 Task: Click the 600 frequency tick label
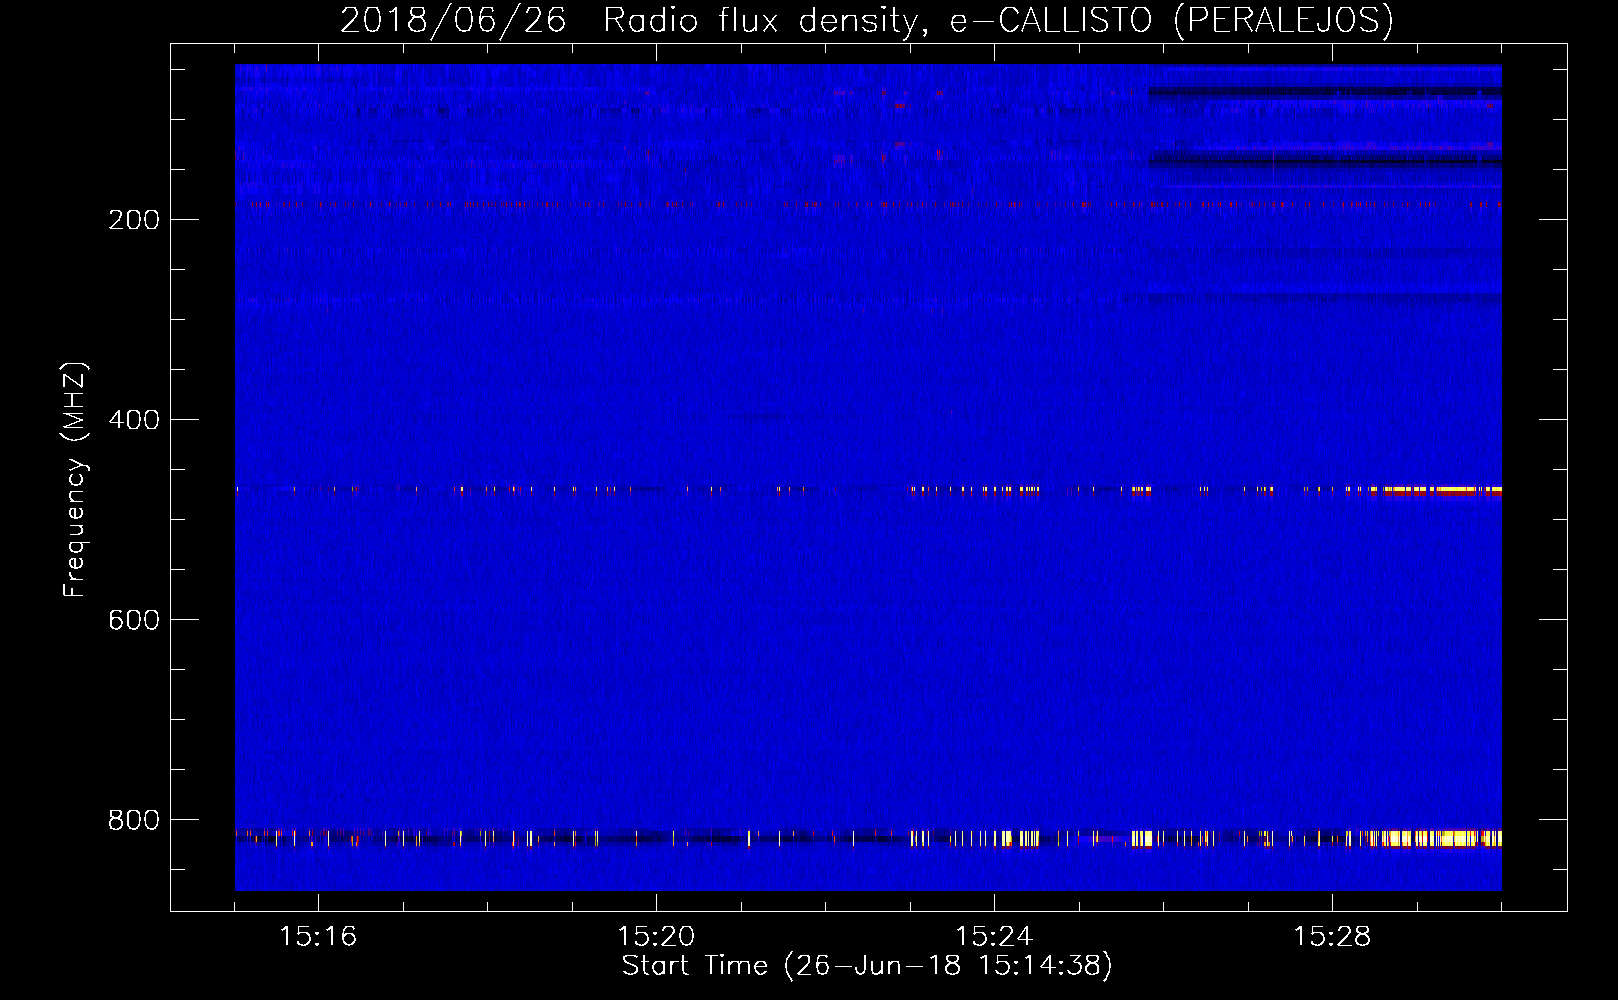tap(134, 620)
